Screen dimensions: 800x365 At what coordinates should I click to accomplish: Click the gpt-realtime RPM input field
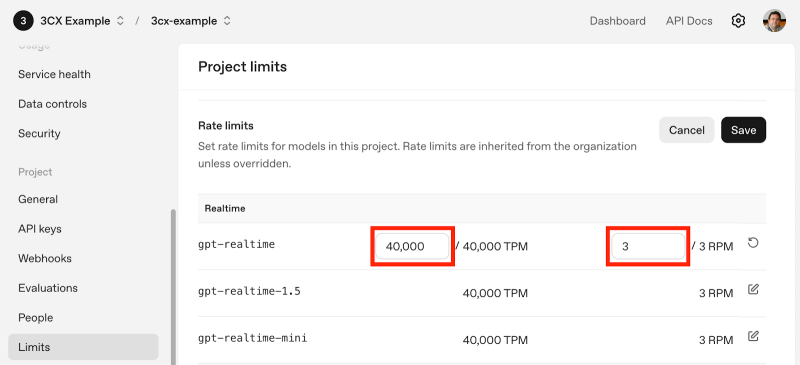[648, 247]
